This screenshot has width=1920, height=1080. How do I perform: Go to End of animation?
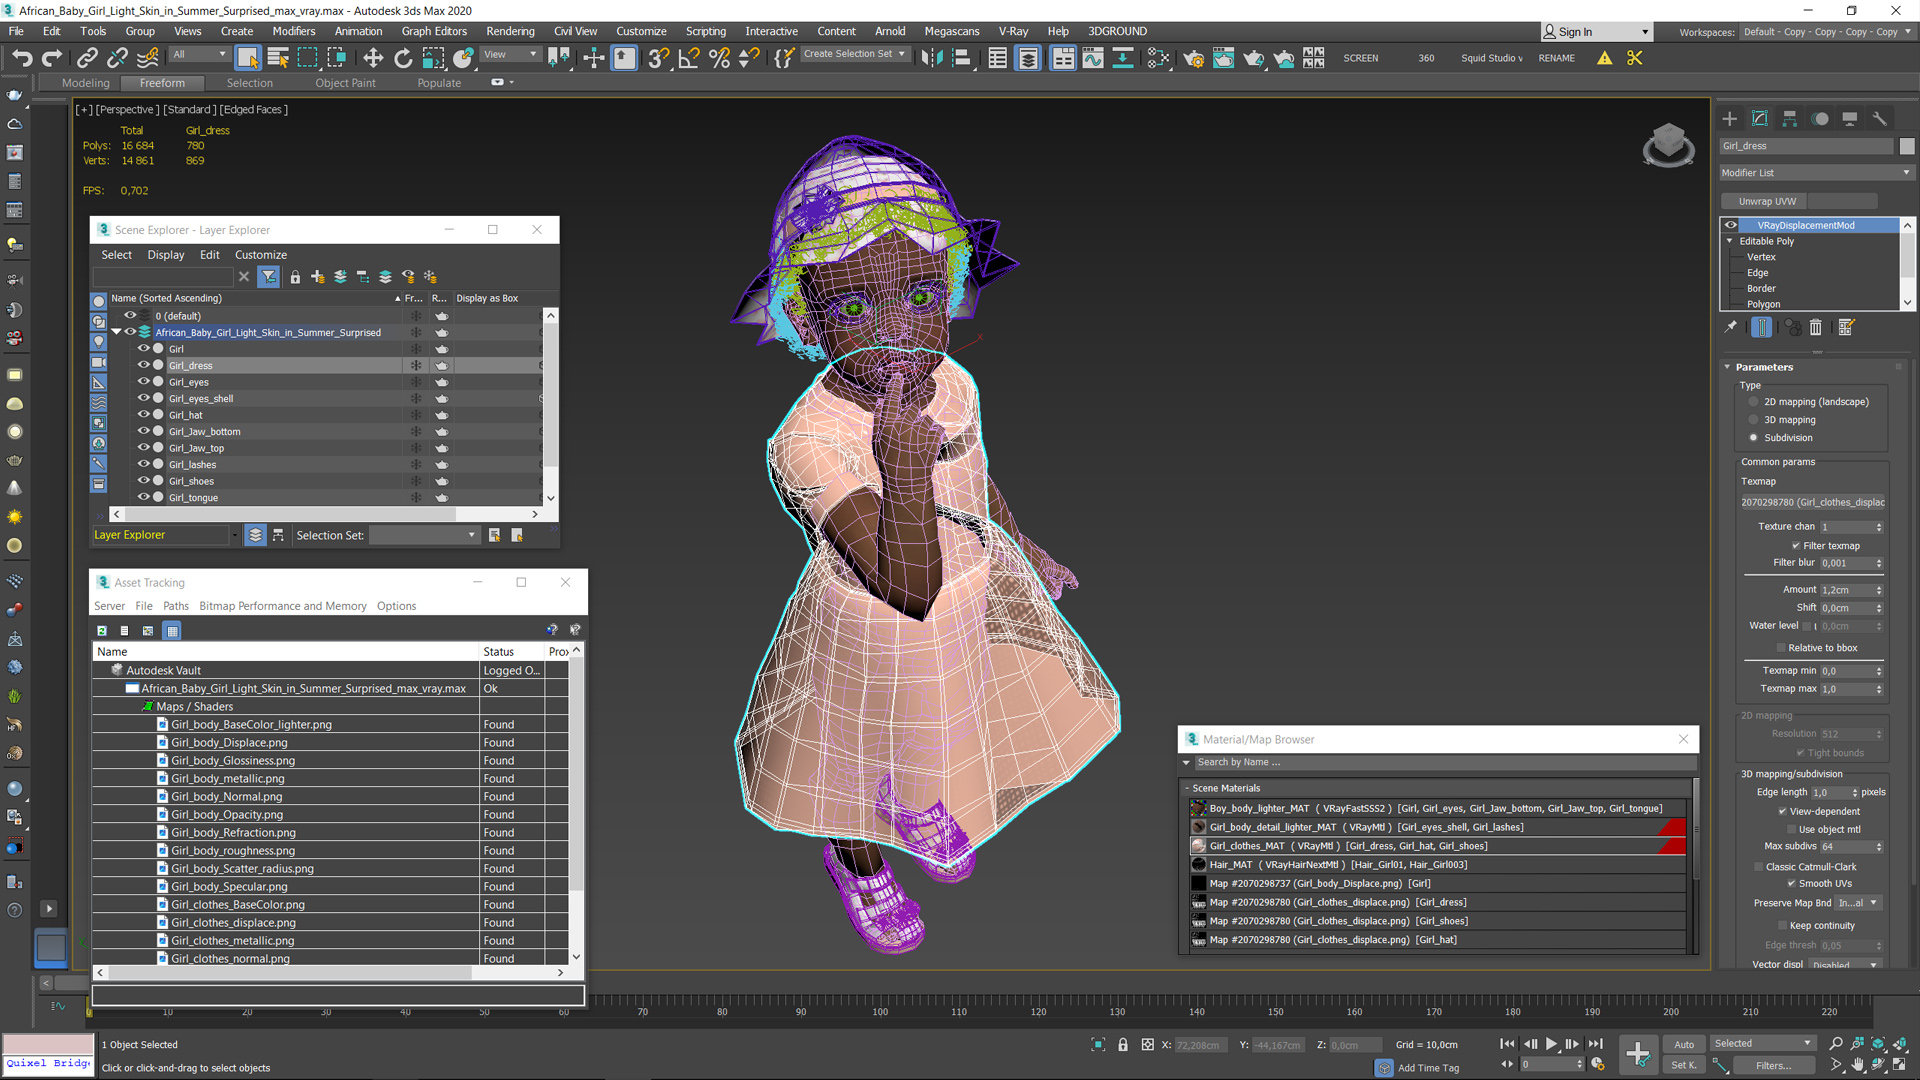(1595, 1044)
